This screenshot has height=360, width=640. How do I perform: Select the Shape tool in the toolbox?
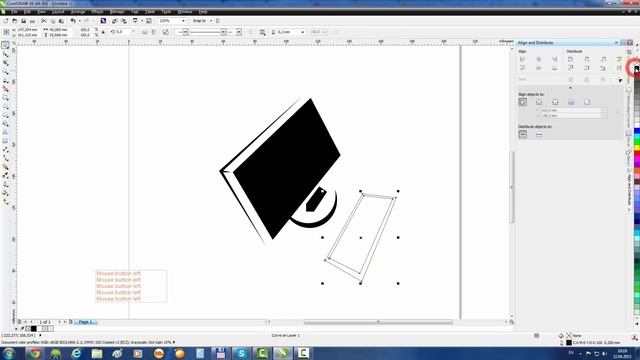[5, 54]
